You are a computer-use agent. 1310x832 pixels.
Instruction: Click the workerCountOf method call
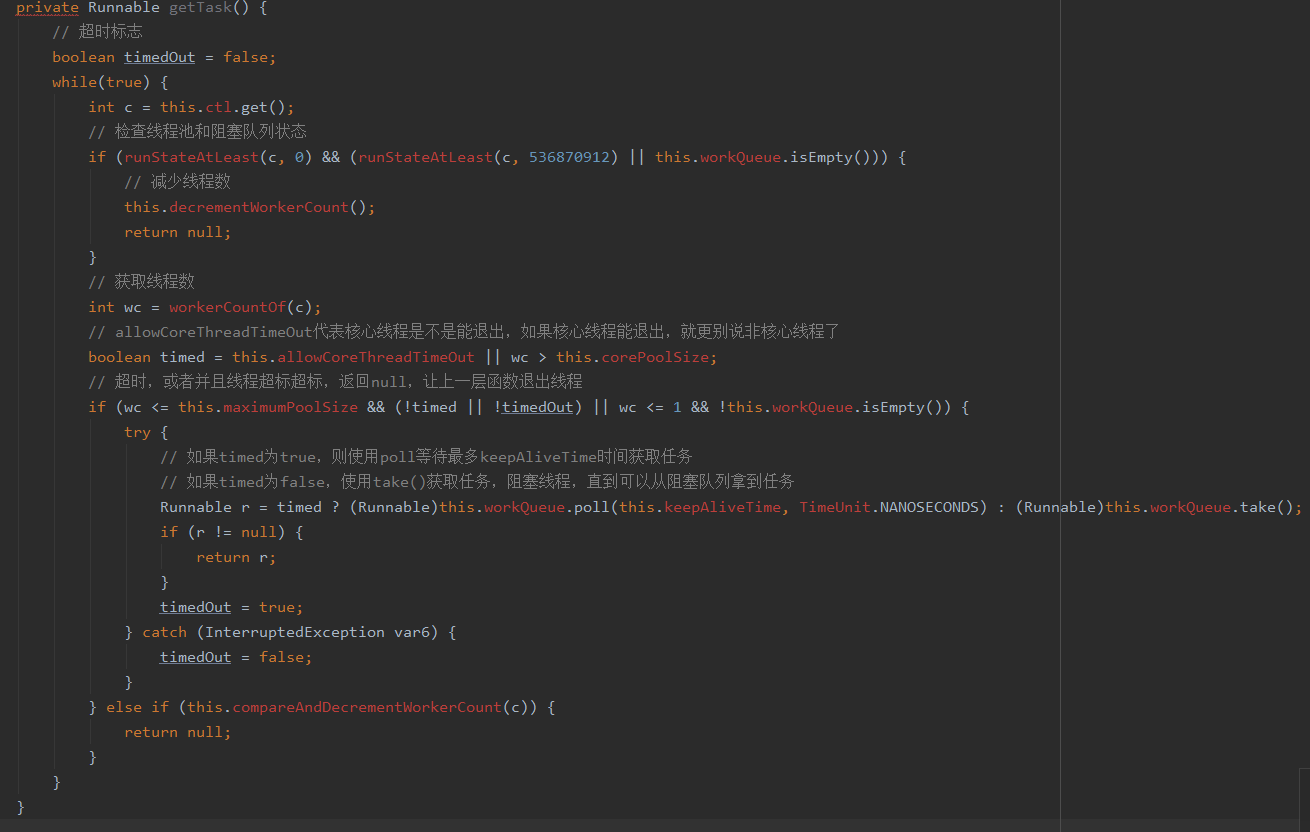coord(227,307)
